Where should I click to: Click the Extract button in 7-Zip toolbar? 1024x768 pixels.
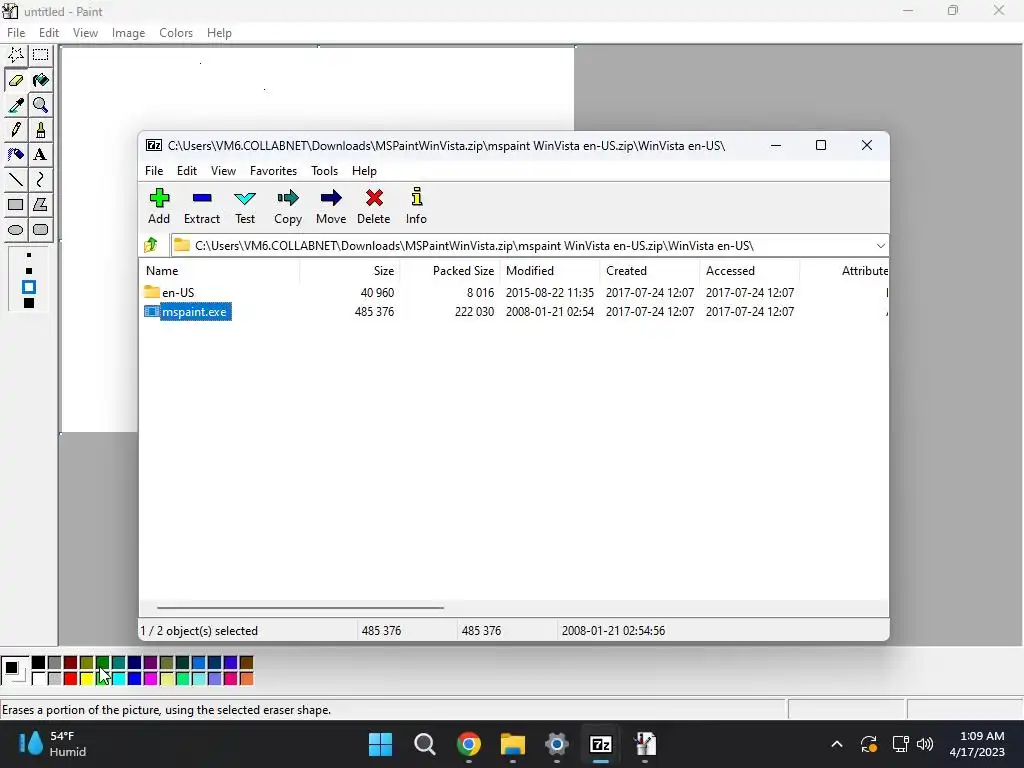coord(202,206)
